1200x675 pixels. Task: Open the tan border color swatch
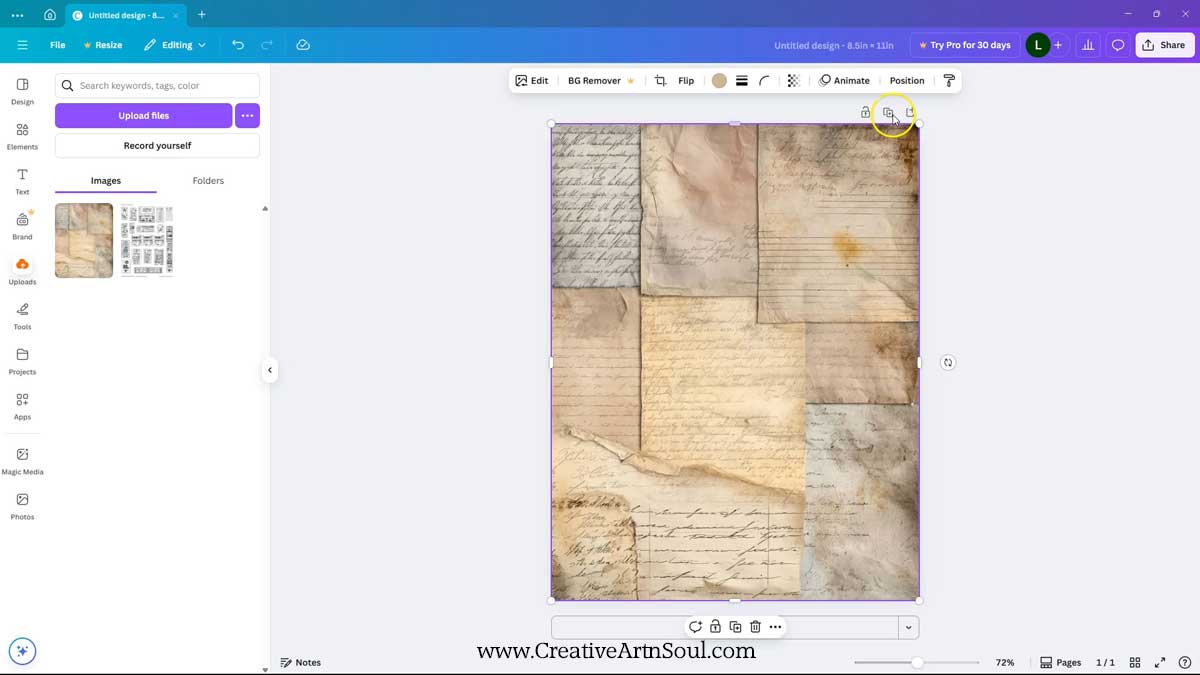coord(719,81)
